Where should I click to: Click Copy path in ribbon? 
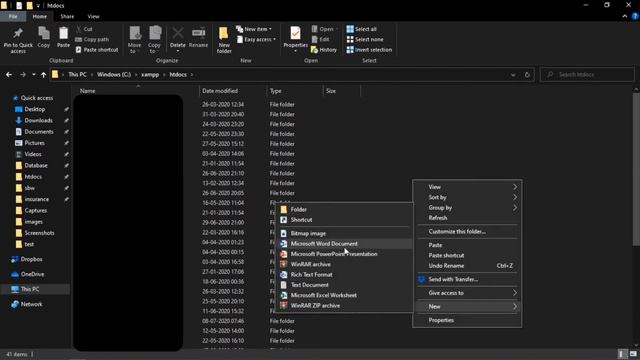click(92, 39)
